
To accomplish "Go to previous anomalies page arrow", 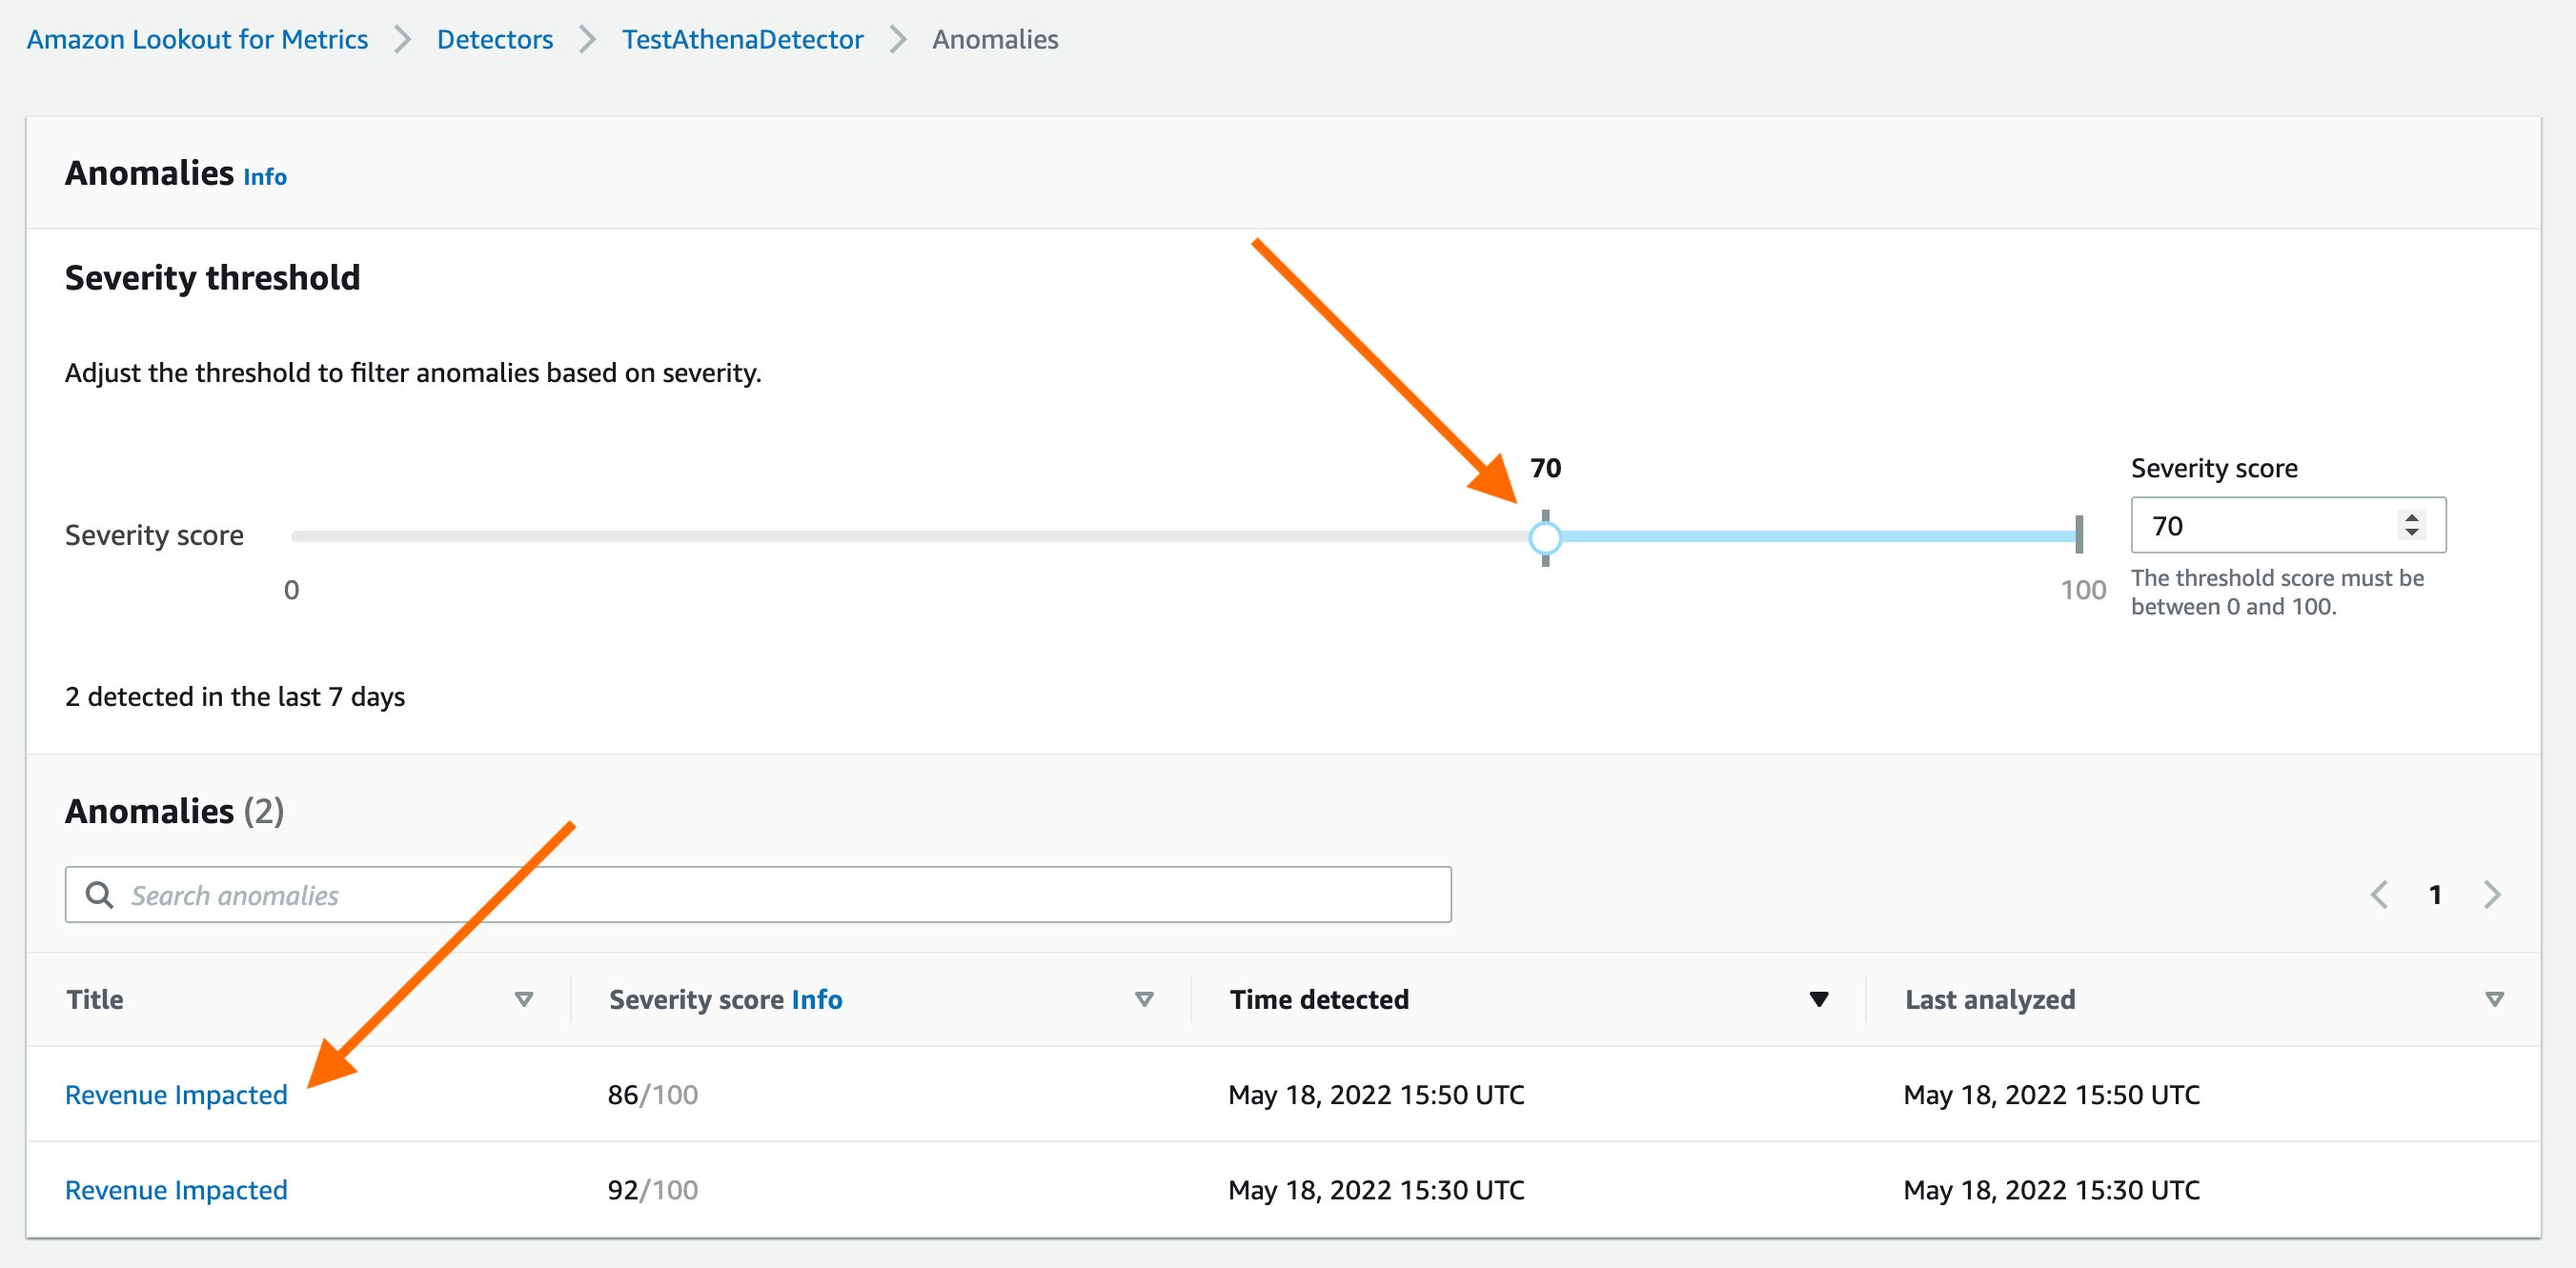I will 2379,894.
